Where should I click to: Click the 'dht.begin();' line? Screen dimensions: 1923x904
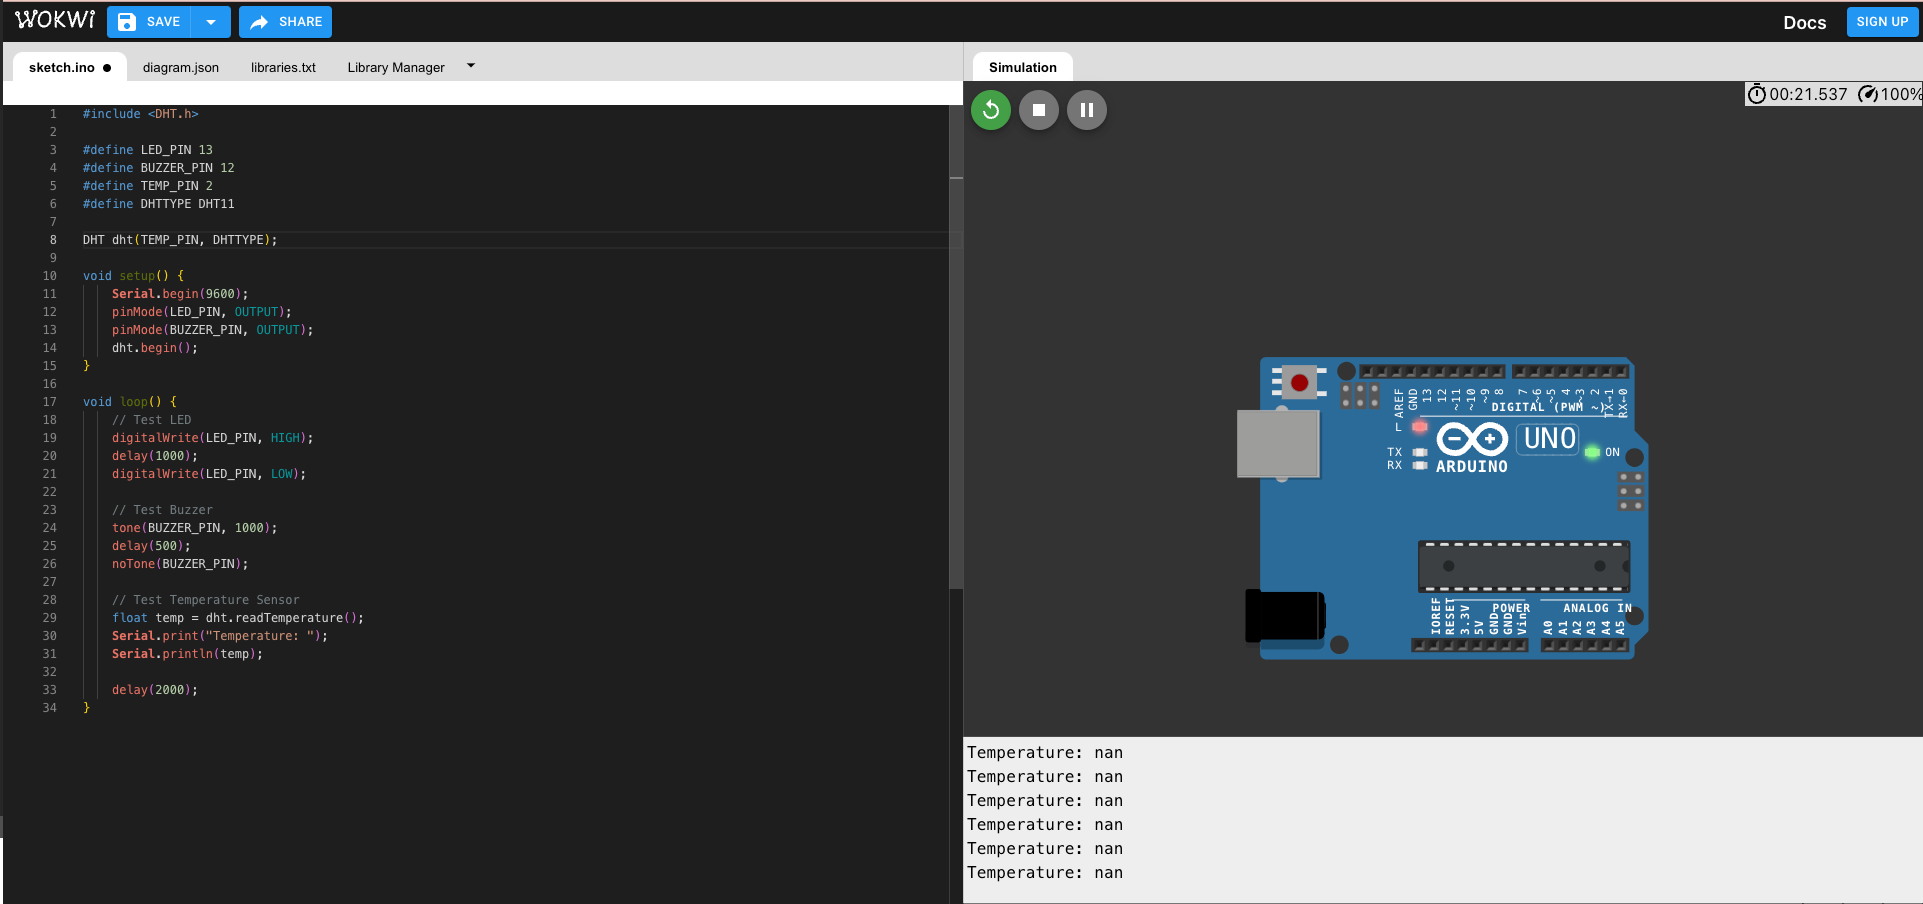(154, 348)
